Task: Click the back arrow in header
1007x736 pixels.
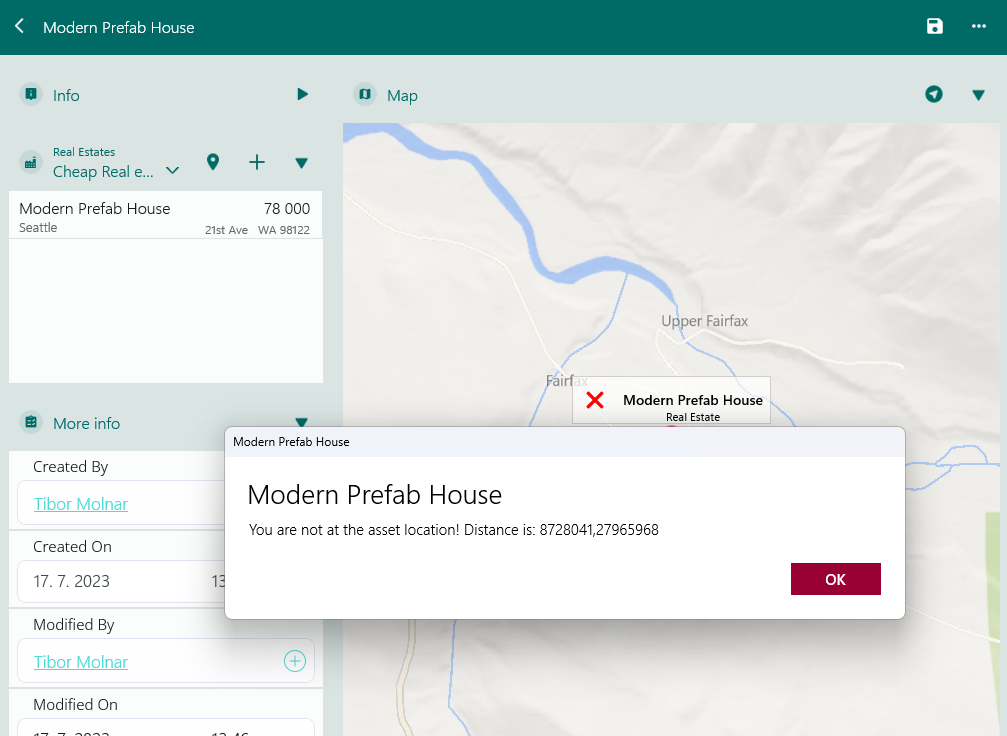Action: pos(19,27)
